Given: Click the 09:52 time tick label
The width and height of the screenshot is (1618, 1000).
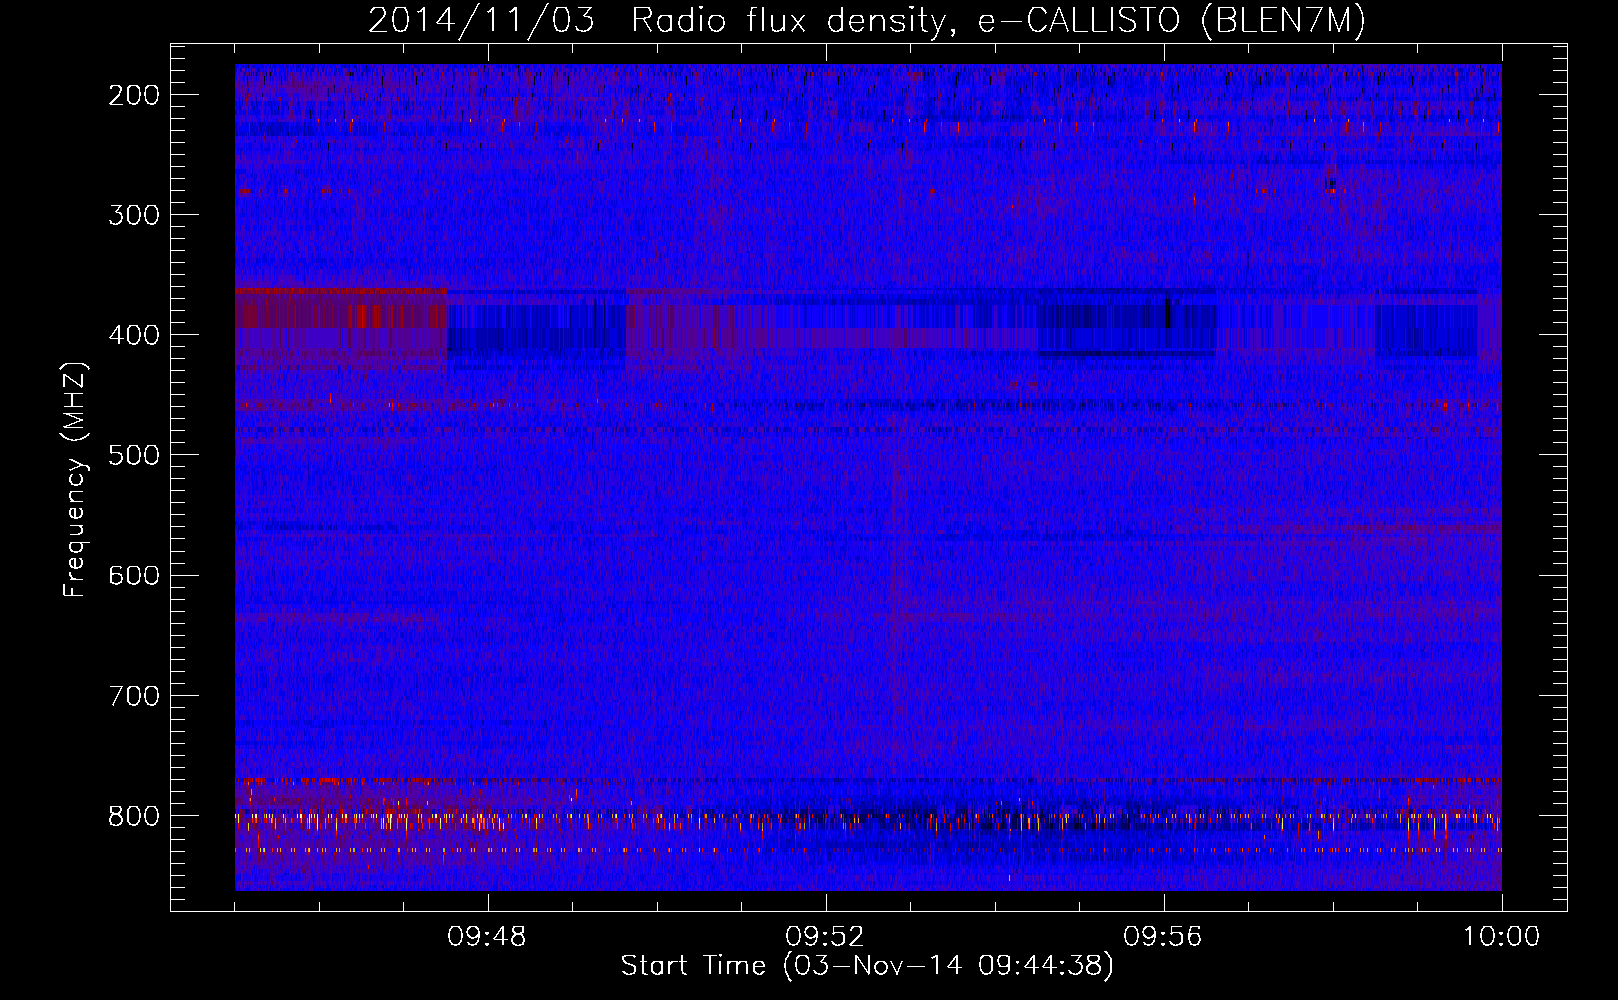Looking at the screenshot, I should pos(825,937).
